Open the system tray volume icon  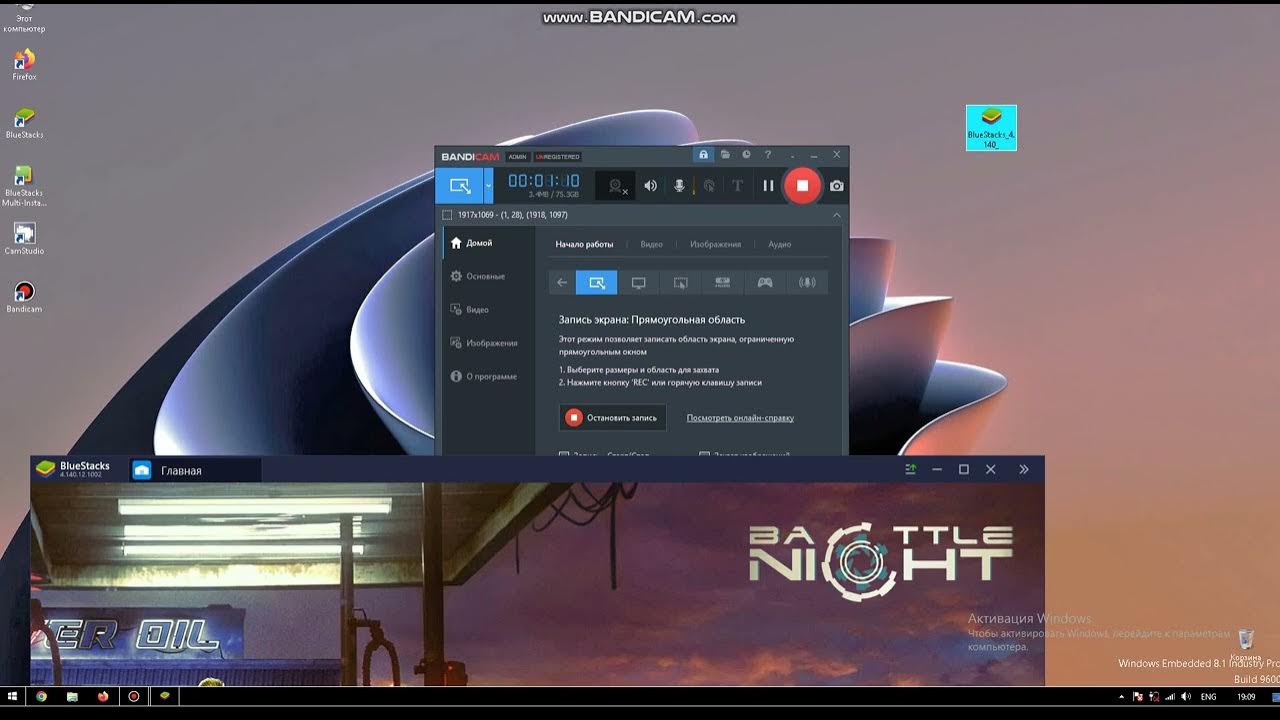(1186, 696)
